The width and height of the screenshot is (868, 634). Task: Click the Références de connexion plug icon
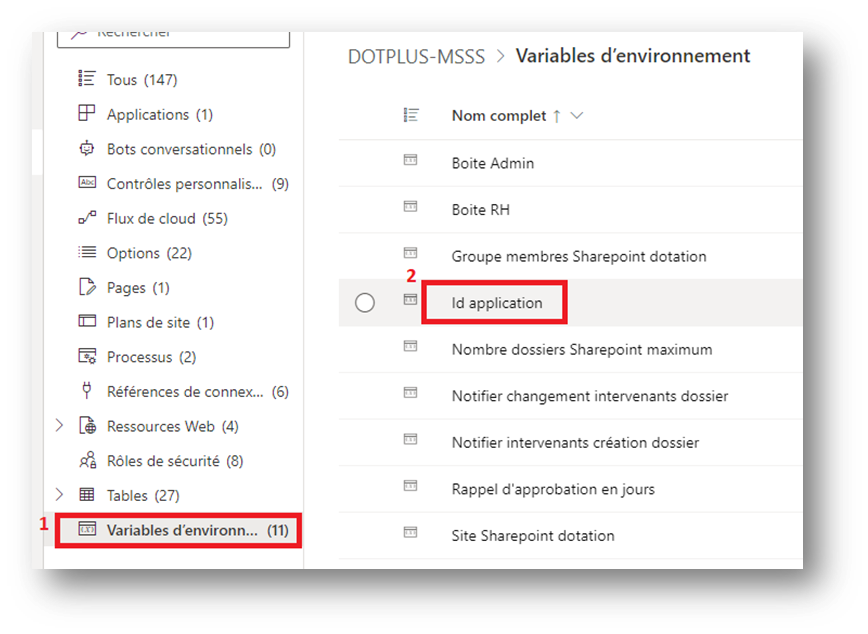pyautogui.click(x=87, y=391)
